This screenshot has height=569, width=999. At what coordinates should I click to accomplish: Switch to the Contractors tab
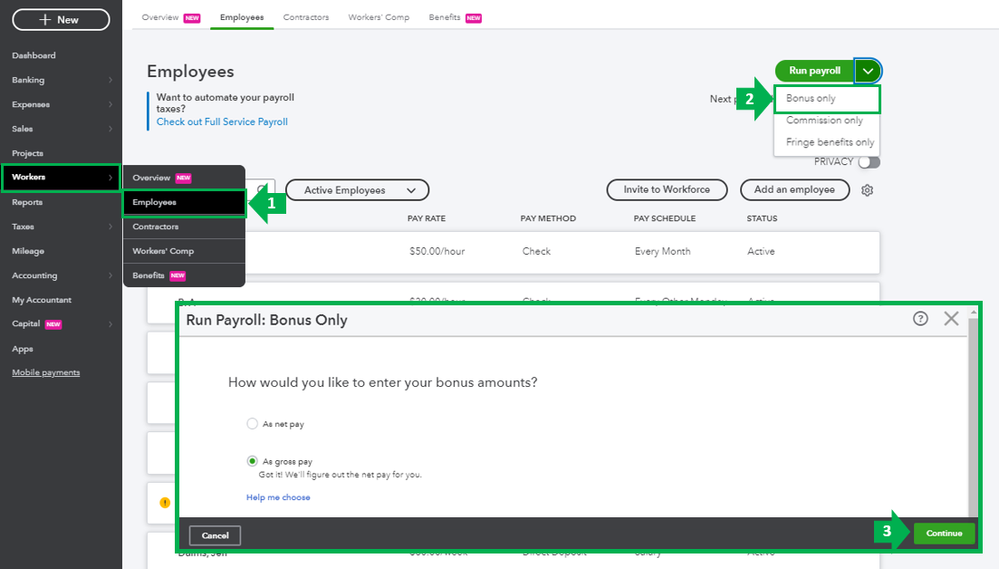(306, 17)
